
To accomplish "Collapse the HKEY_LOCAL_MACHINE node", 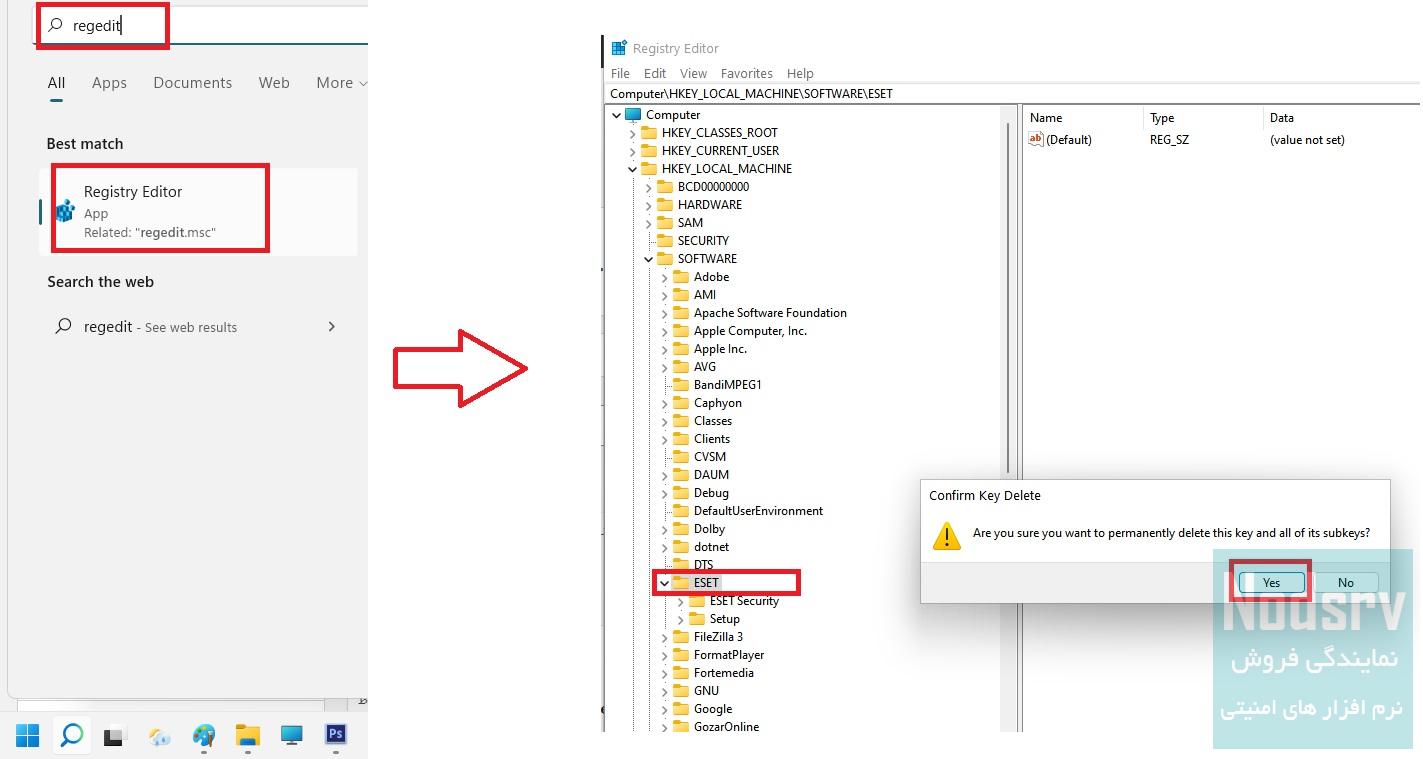I will pyautogui.click(x=632, y=169).
